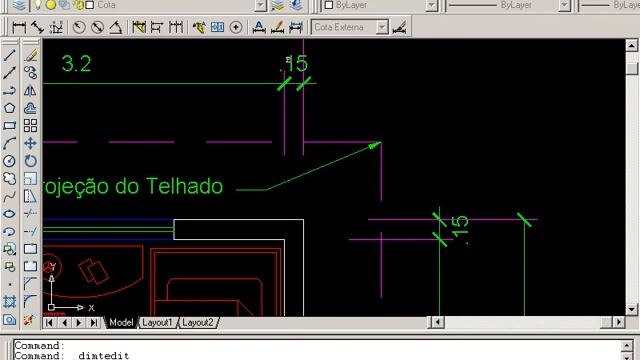Select the Rotate tool

(30, 161)
